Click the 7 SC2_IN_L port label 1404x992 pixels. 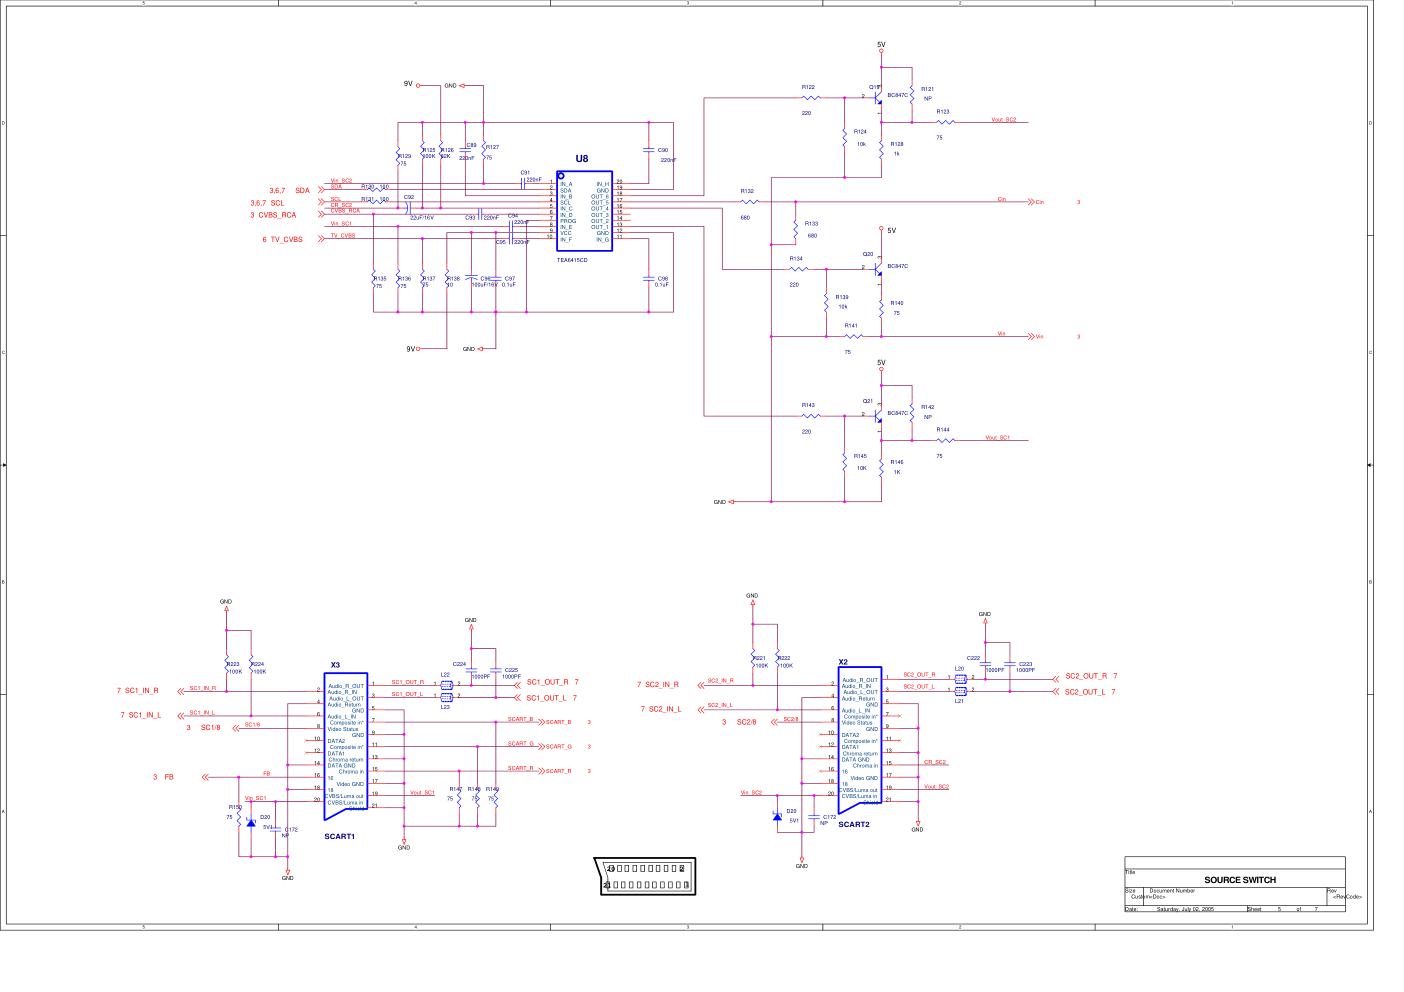tap(661, 709)
